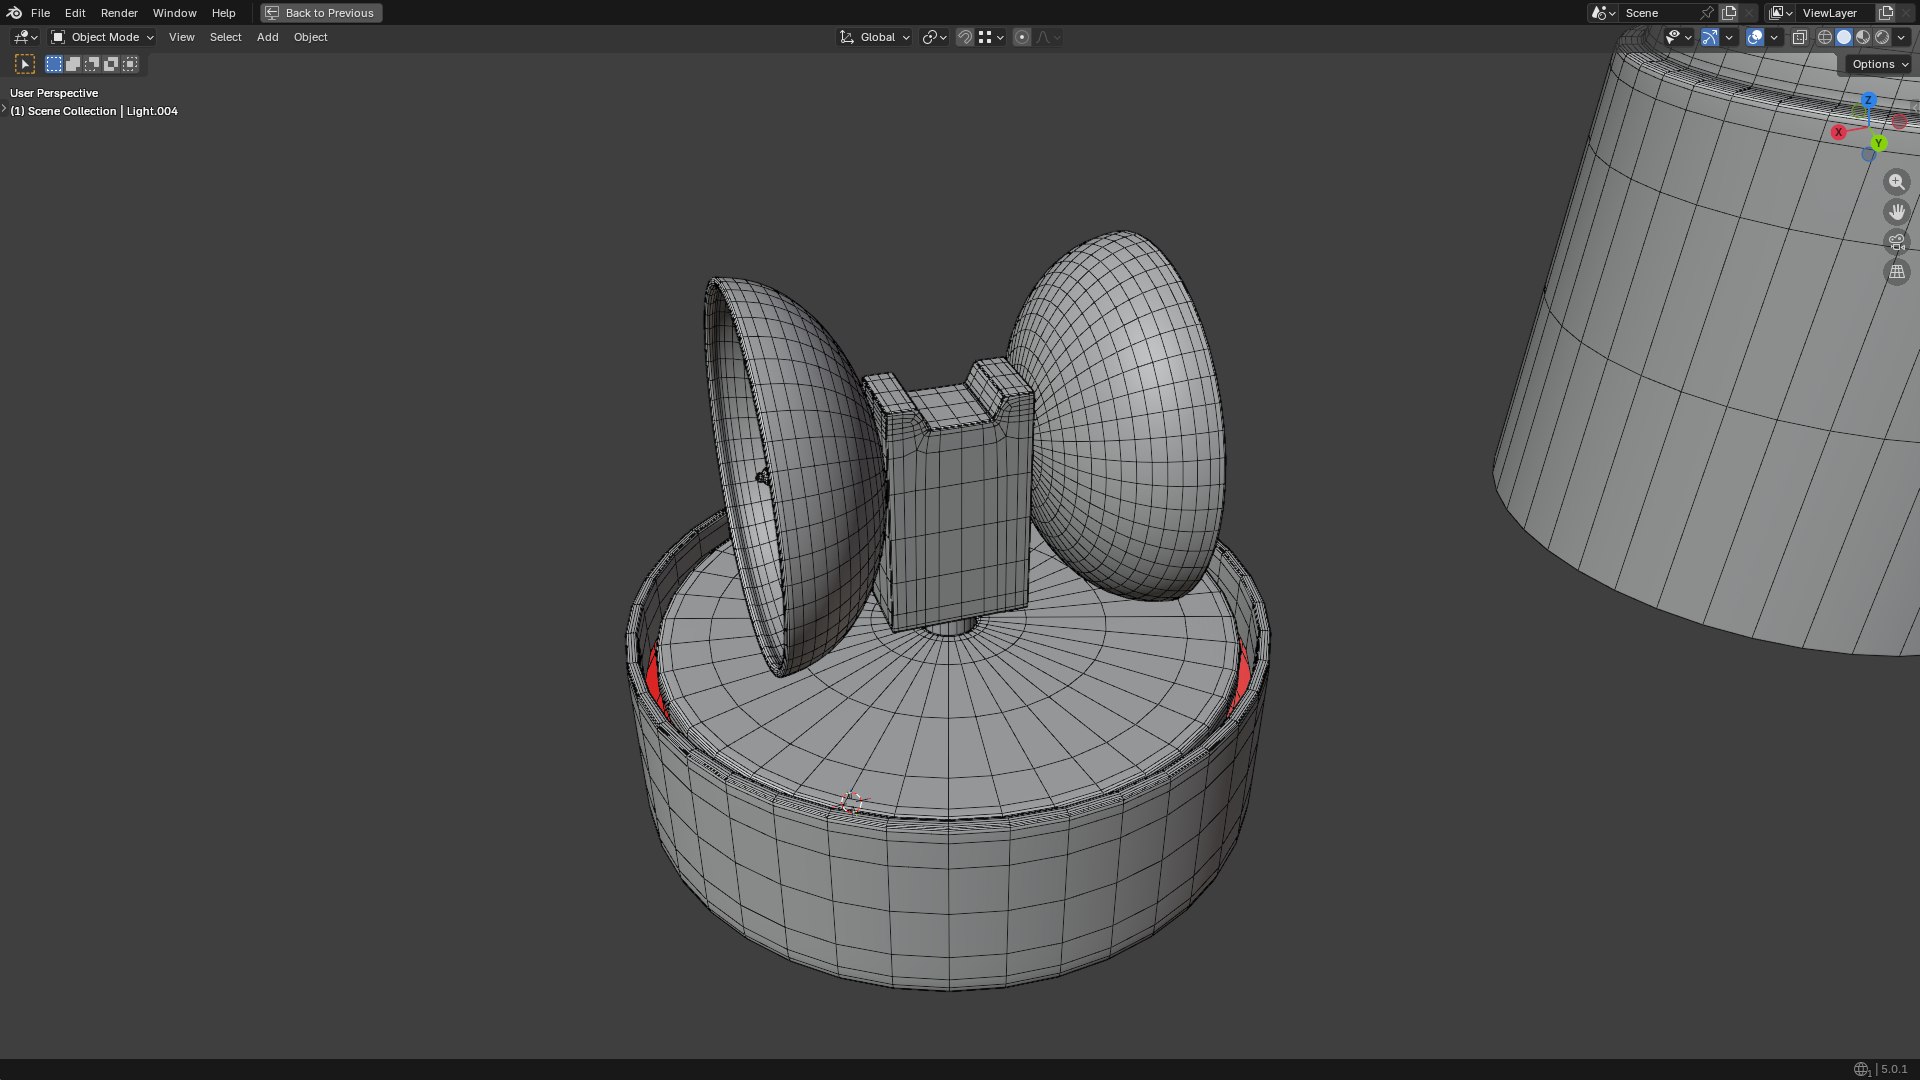Viewport: 1920px width, 1080px height.
Task: Open the transform pivot point dropdown
Action: [934, 37]
